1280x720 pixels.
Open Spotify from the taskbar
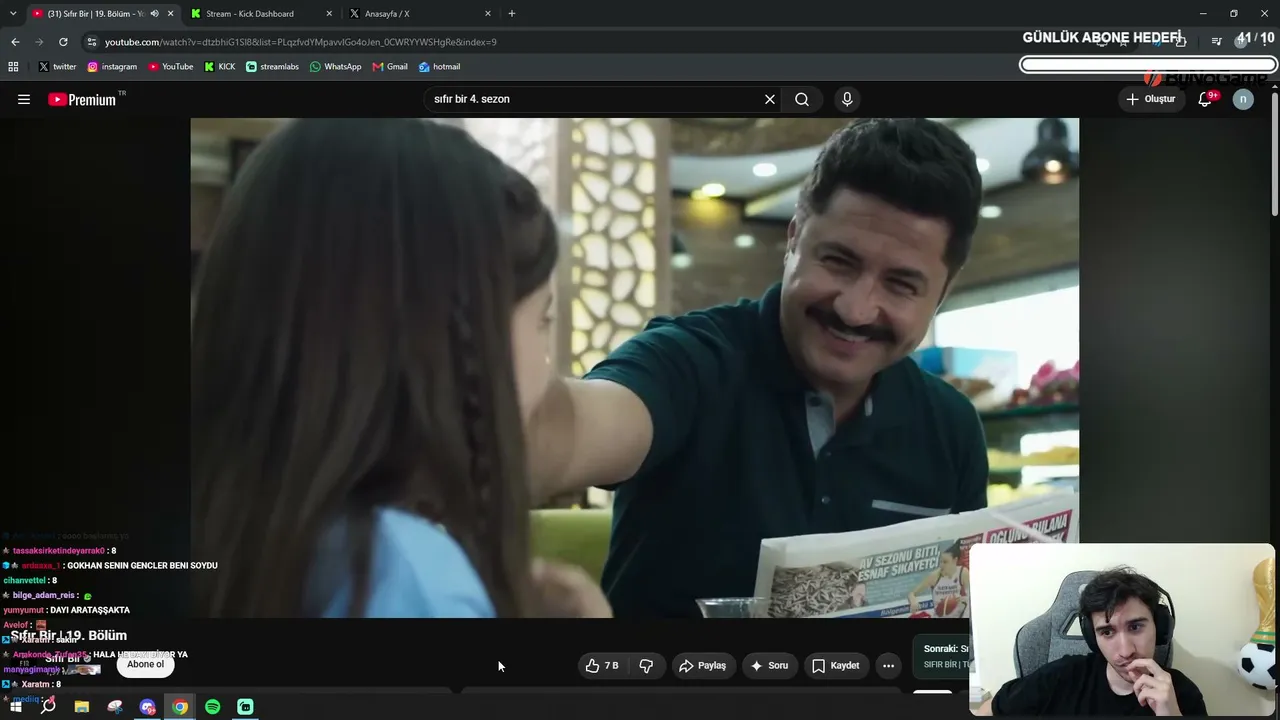coord(212,707)
